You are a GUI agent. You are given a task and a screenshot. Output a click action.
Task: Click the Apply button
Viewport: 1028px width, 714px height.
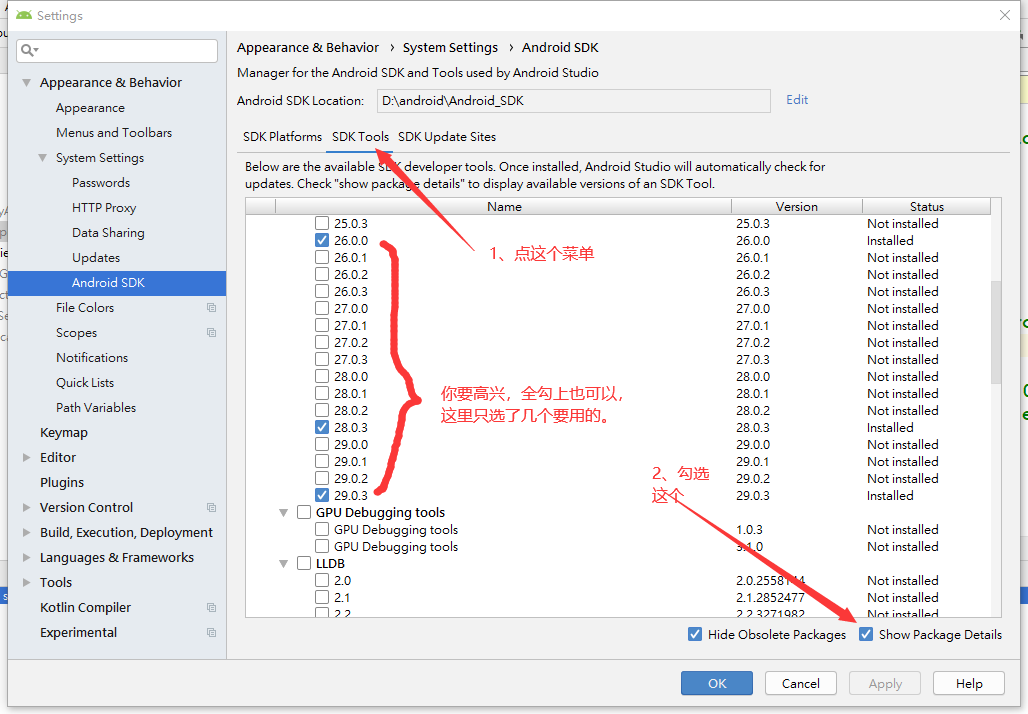[885, 683]
